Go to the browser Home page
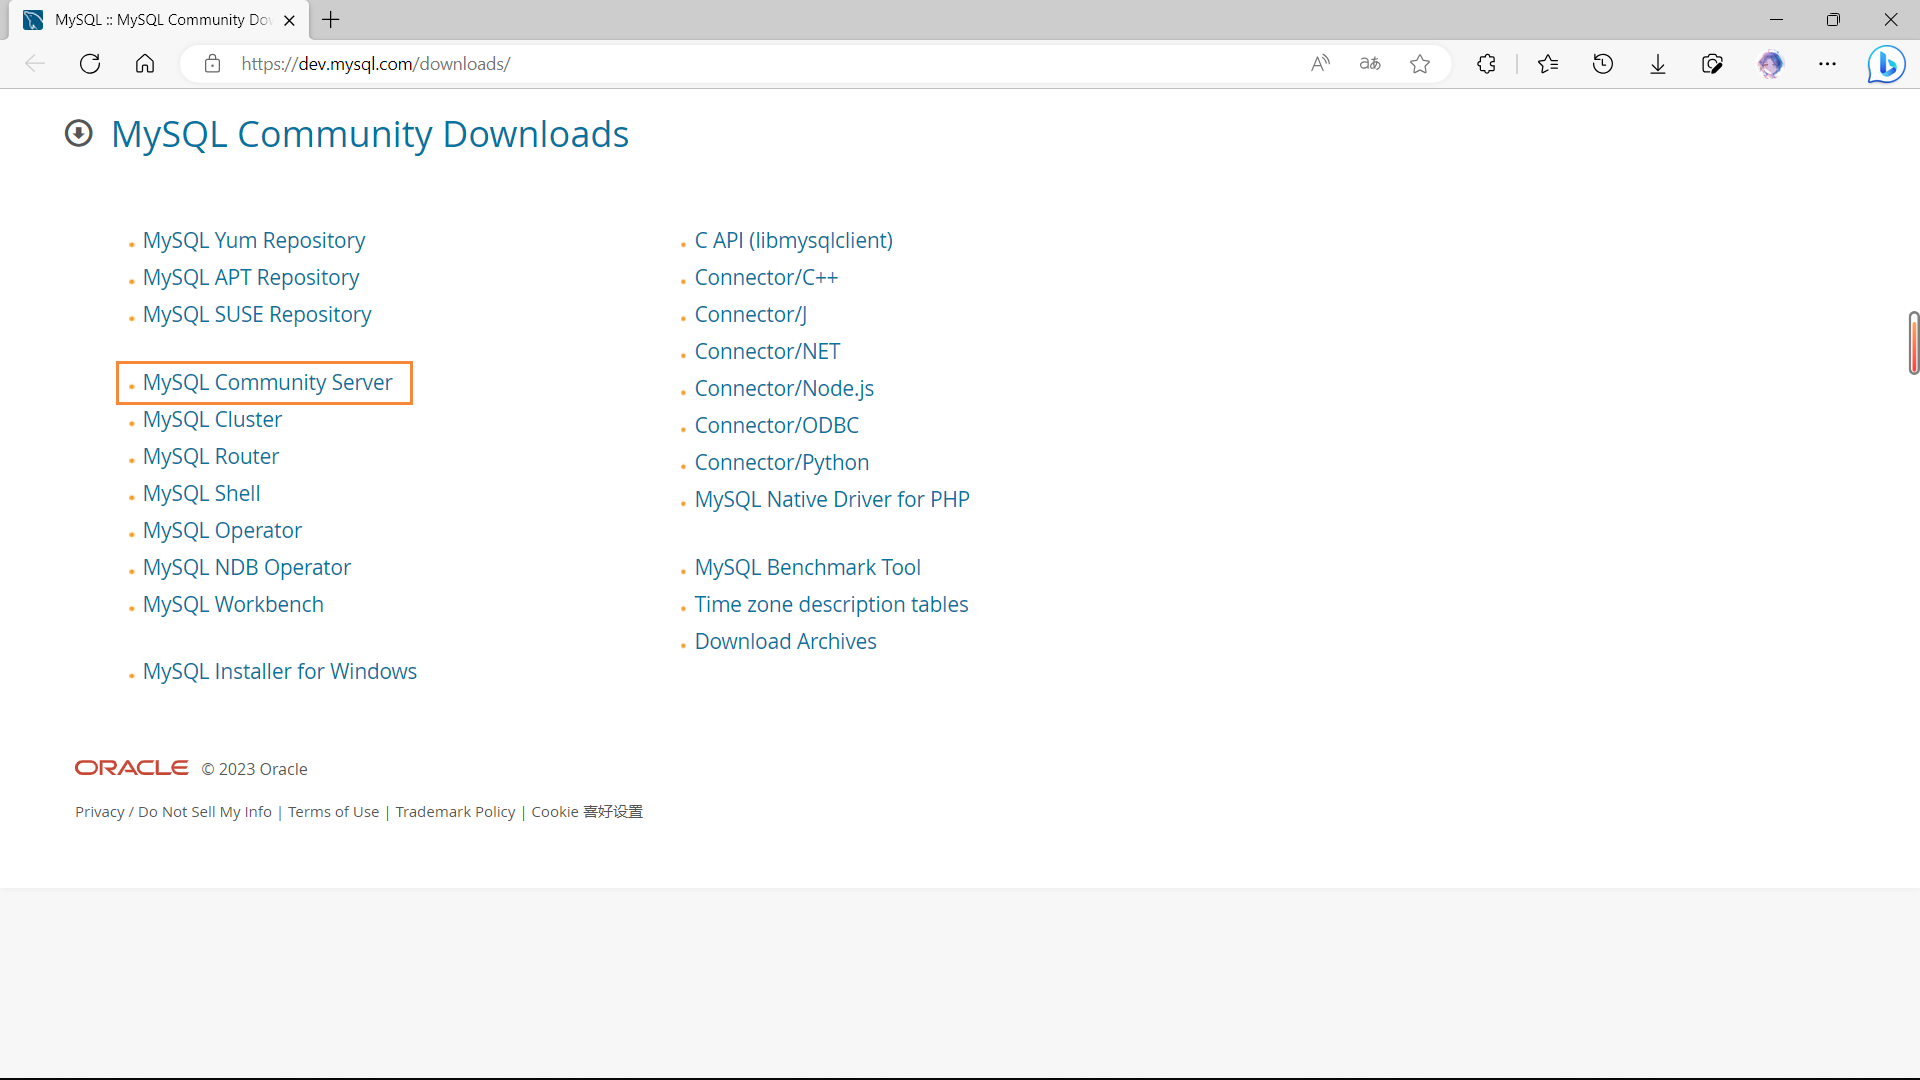 [x=145, y=63]
